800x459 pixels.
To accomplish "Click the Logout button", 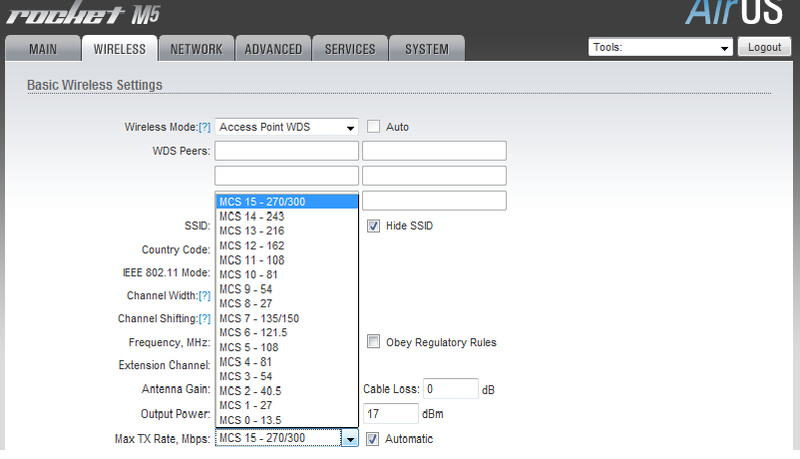I will point(764,47).
